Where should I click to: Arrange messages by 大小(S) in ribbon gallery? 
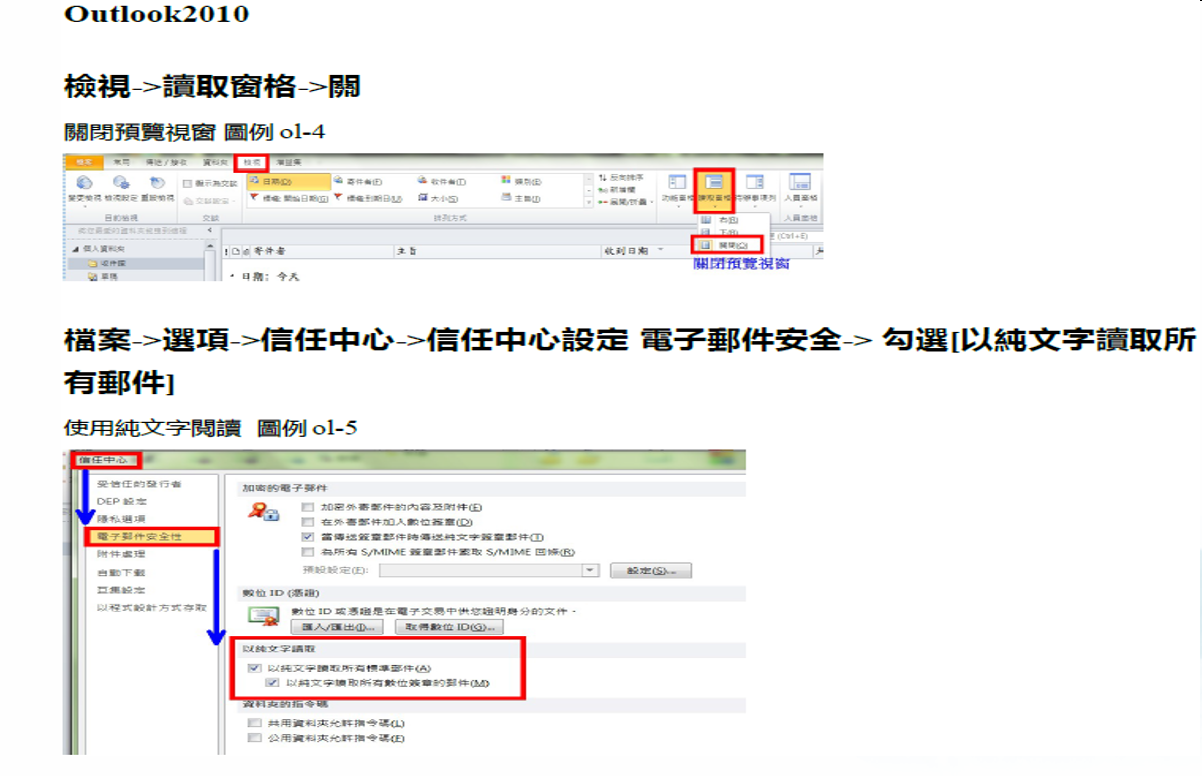pos(440,199)
